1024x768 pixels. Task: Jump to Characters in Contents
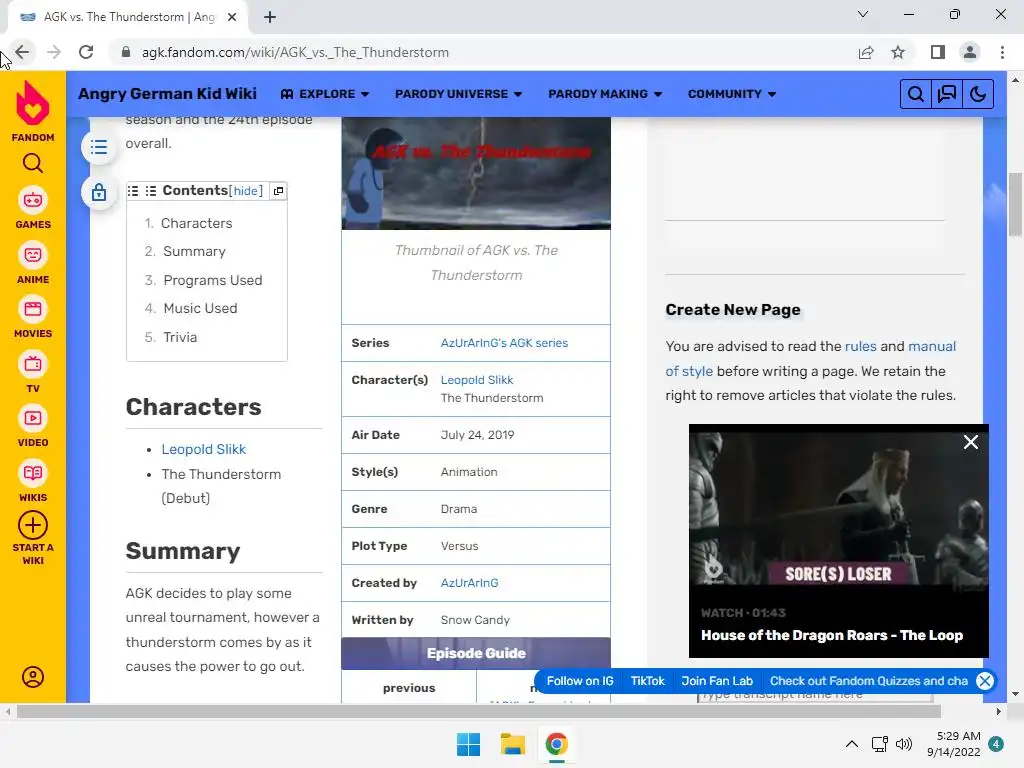click(x=197, y=223)
